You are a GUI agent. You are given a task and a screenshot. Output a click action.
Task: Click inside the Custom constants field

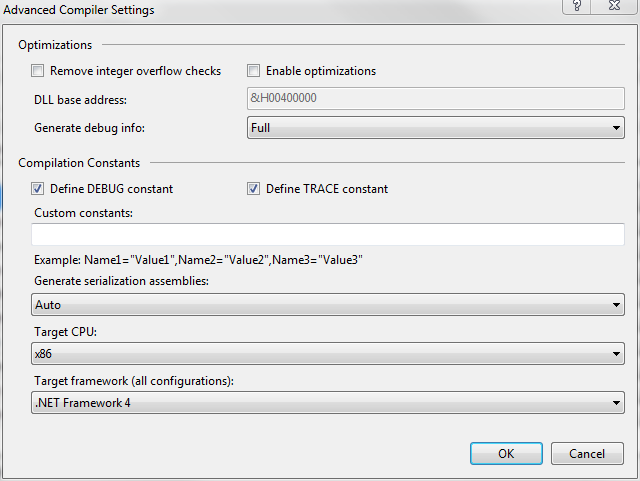pos(328,235)
